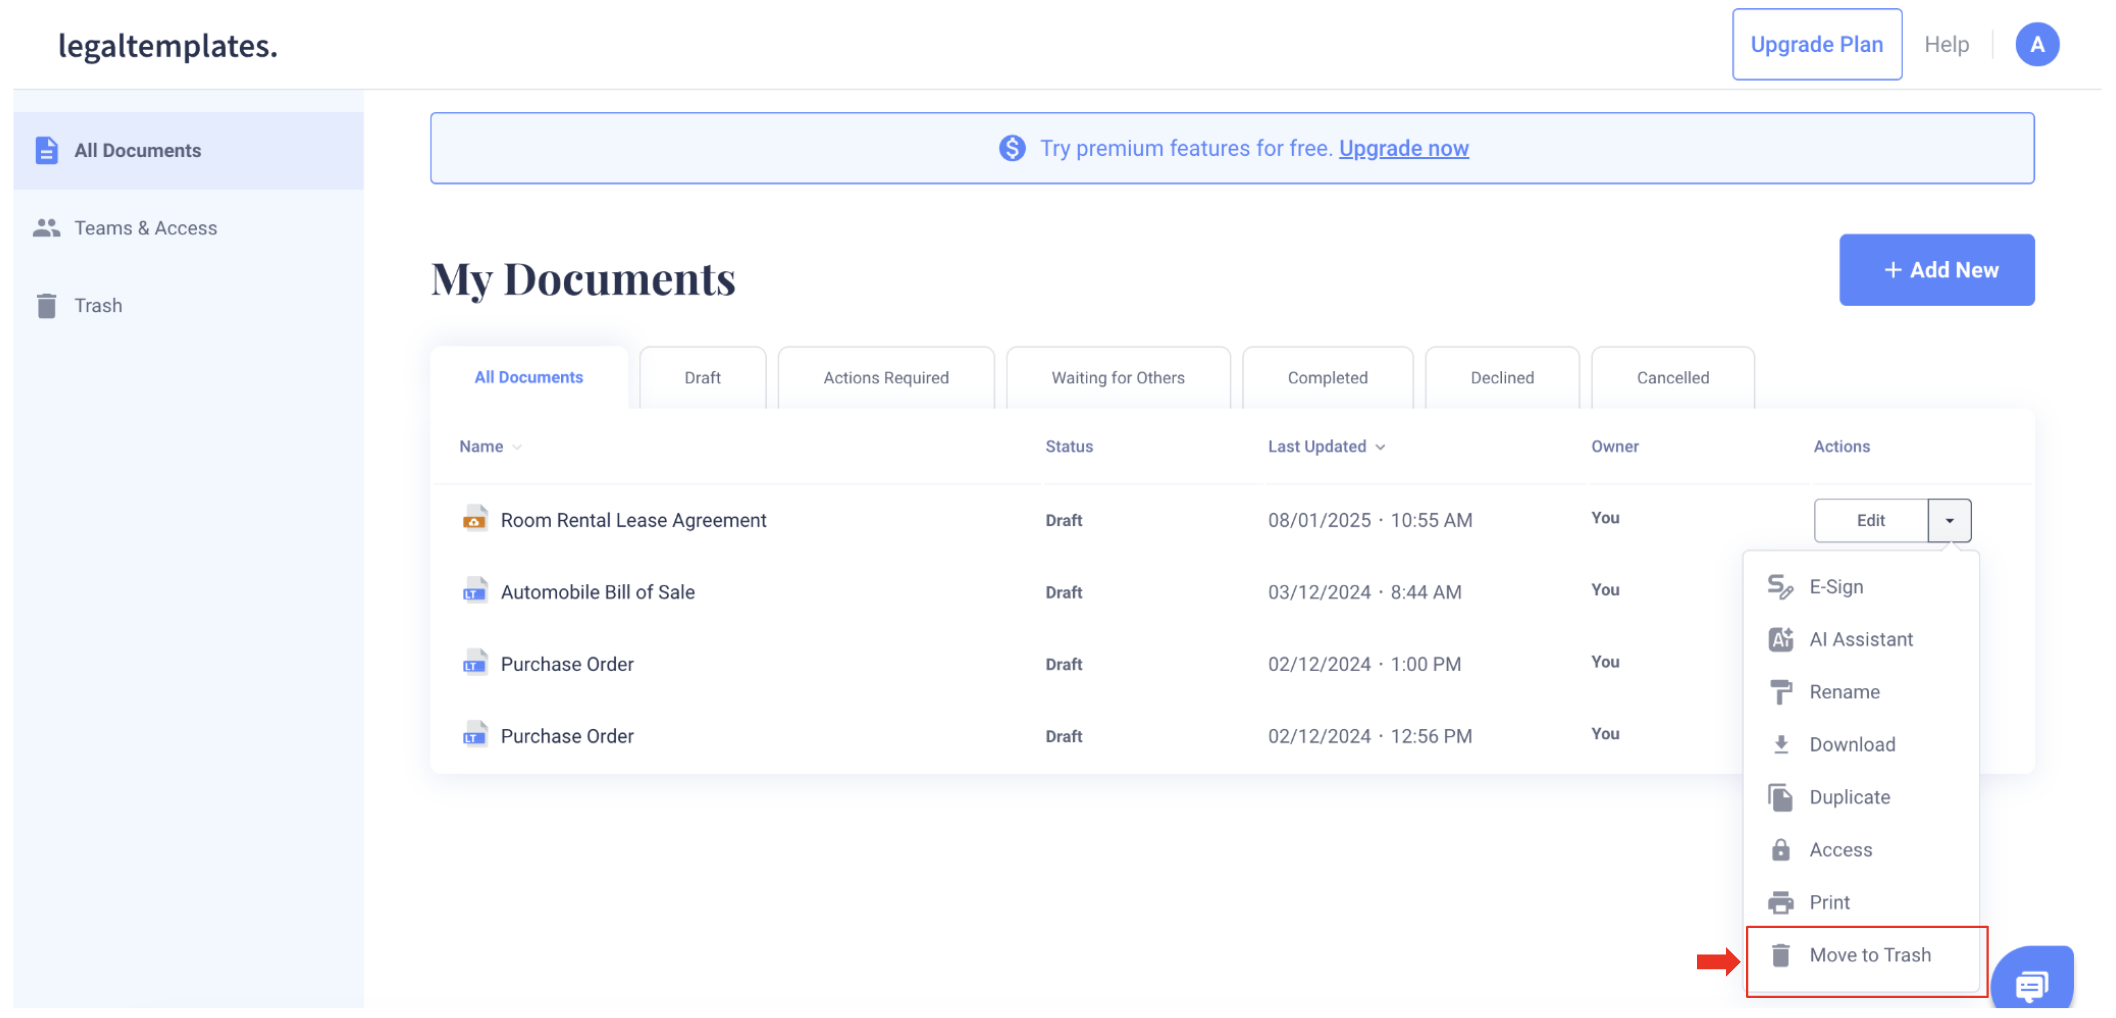Open the Waiting for Others tab

1118,377
